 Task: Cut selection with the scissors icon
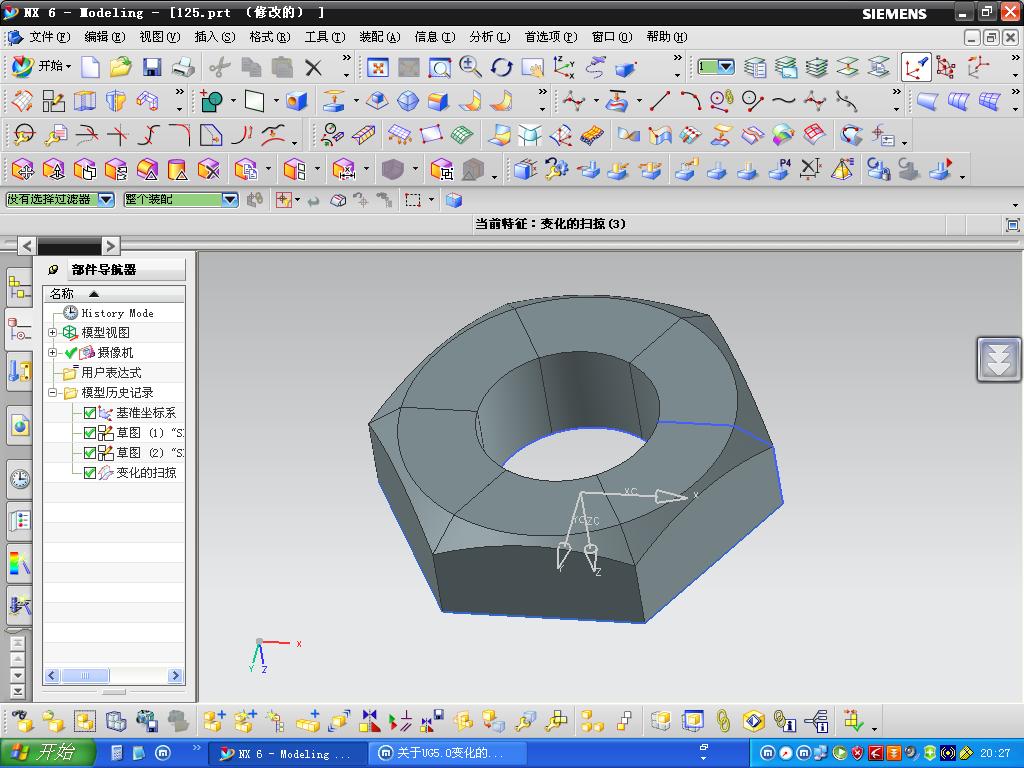pos(220,67)
